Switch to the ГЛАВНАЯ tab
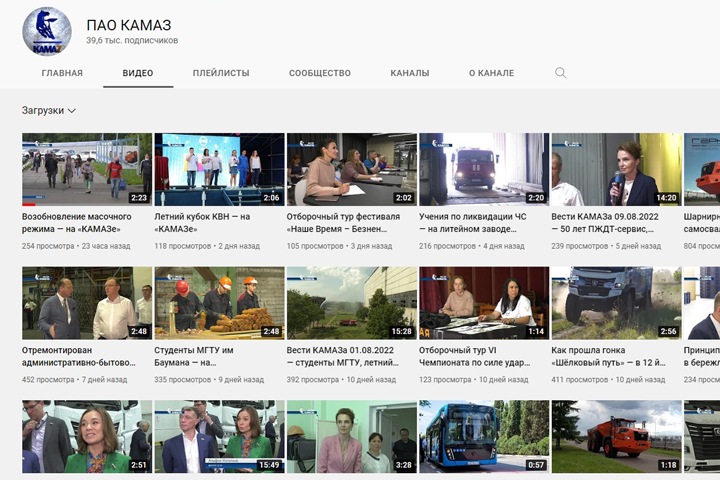The image size is (720, 480). click(62, 73)
